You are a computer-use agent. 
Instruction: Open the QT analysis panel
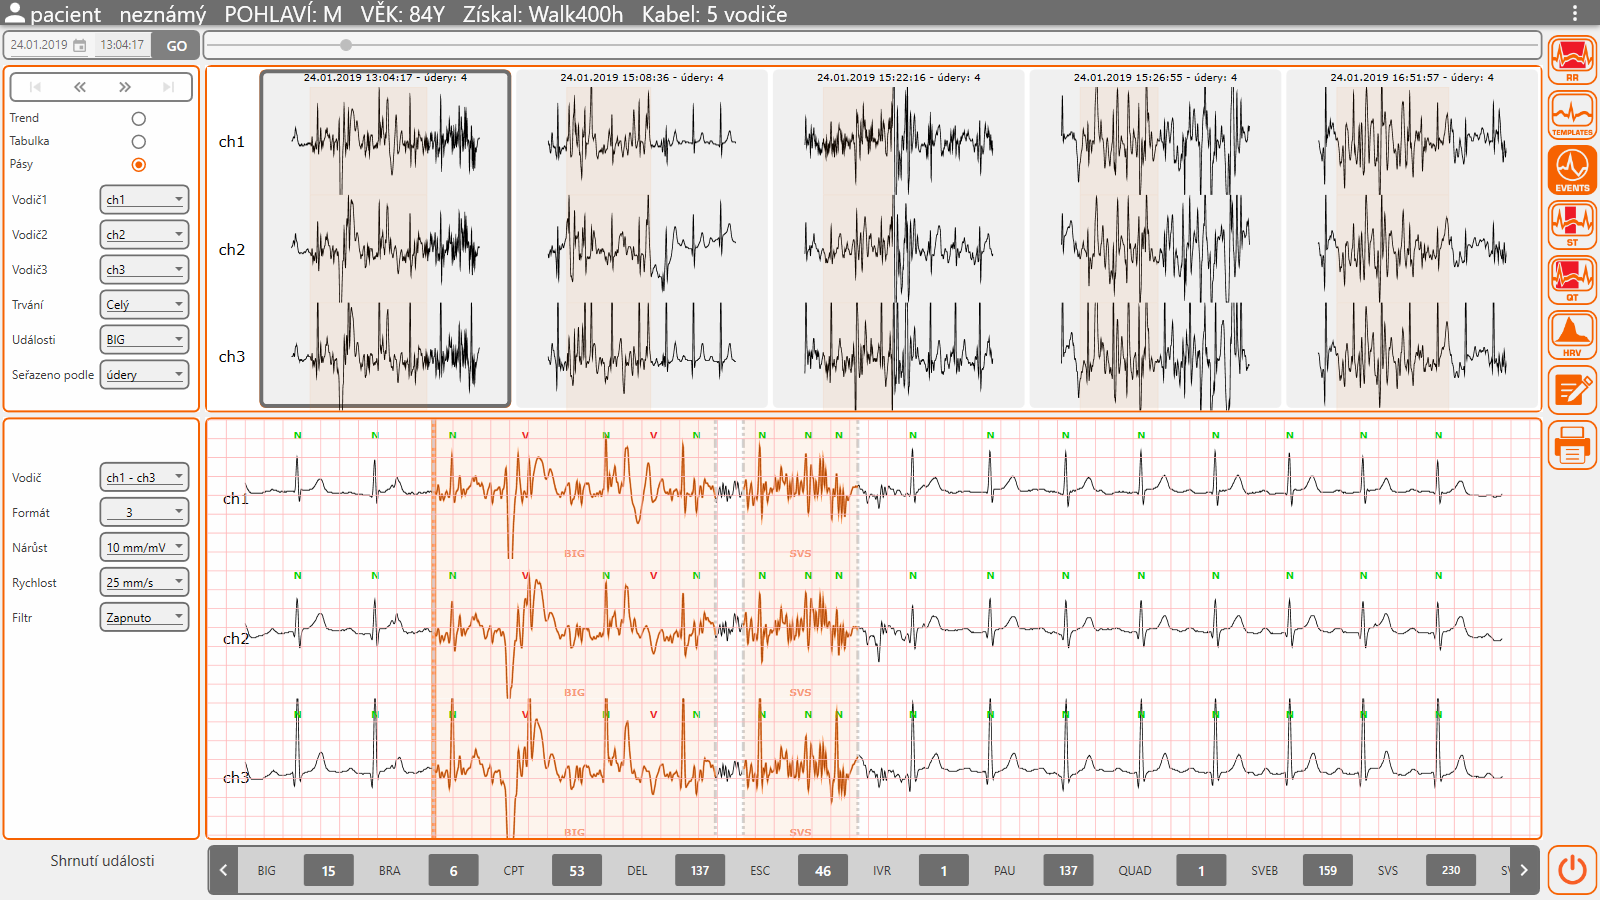pos(1572,280)
